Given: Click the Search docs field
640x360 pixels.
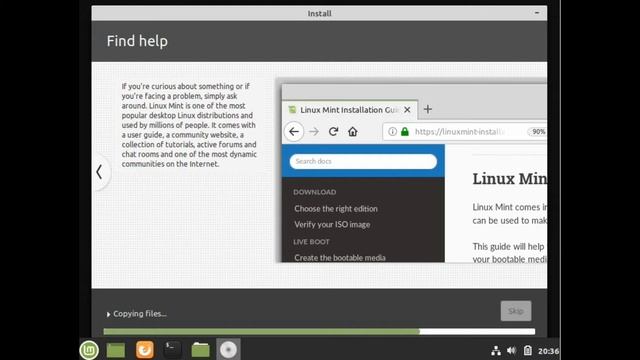Looking at the screenshot, I should tap(363, 161).
